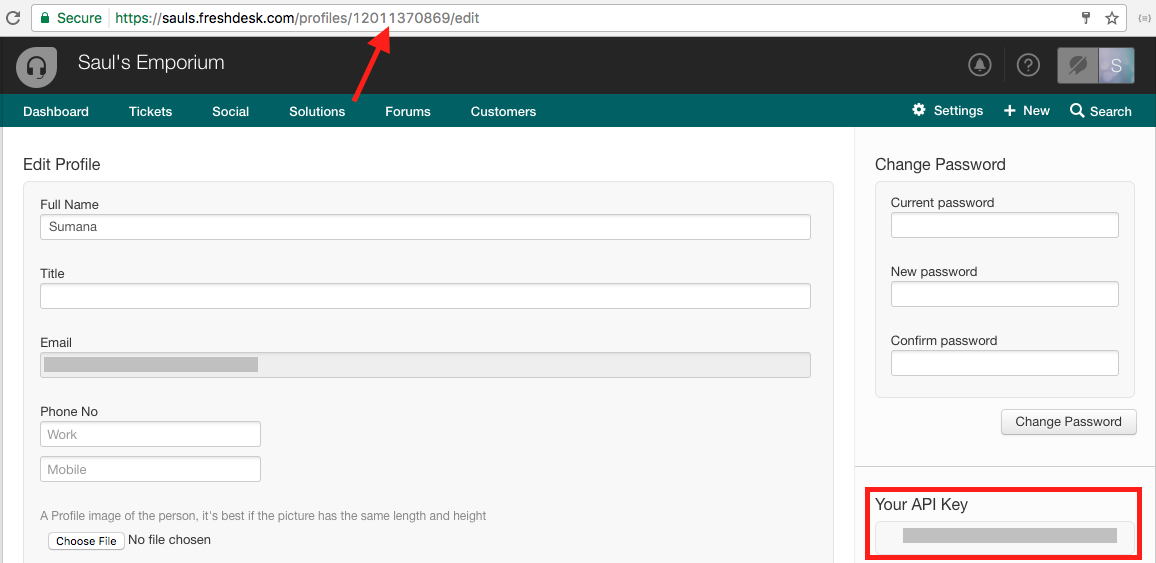The width and height of the screenshot is (1156, 563).
Task: Click the "Edit Profile" heading
Action: [62, 164]
